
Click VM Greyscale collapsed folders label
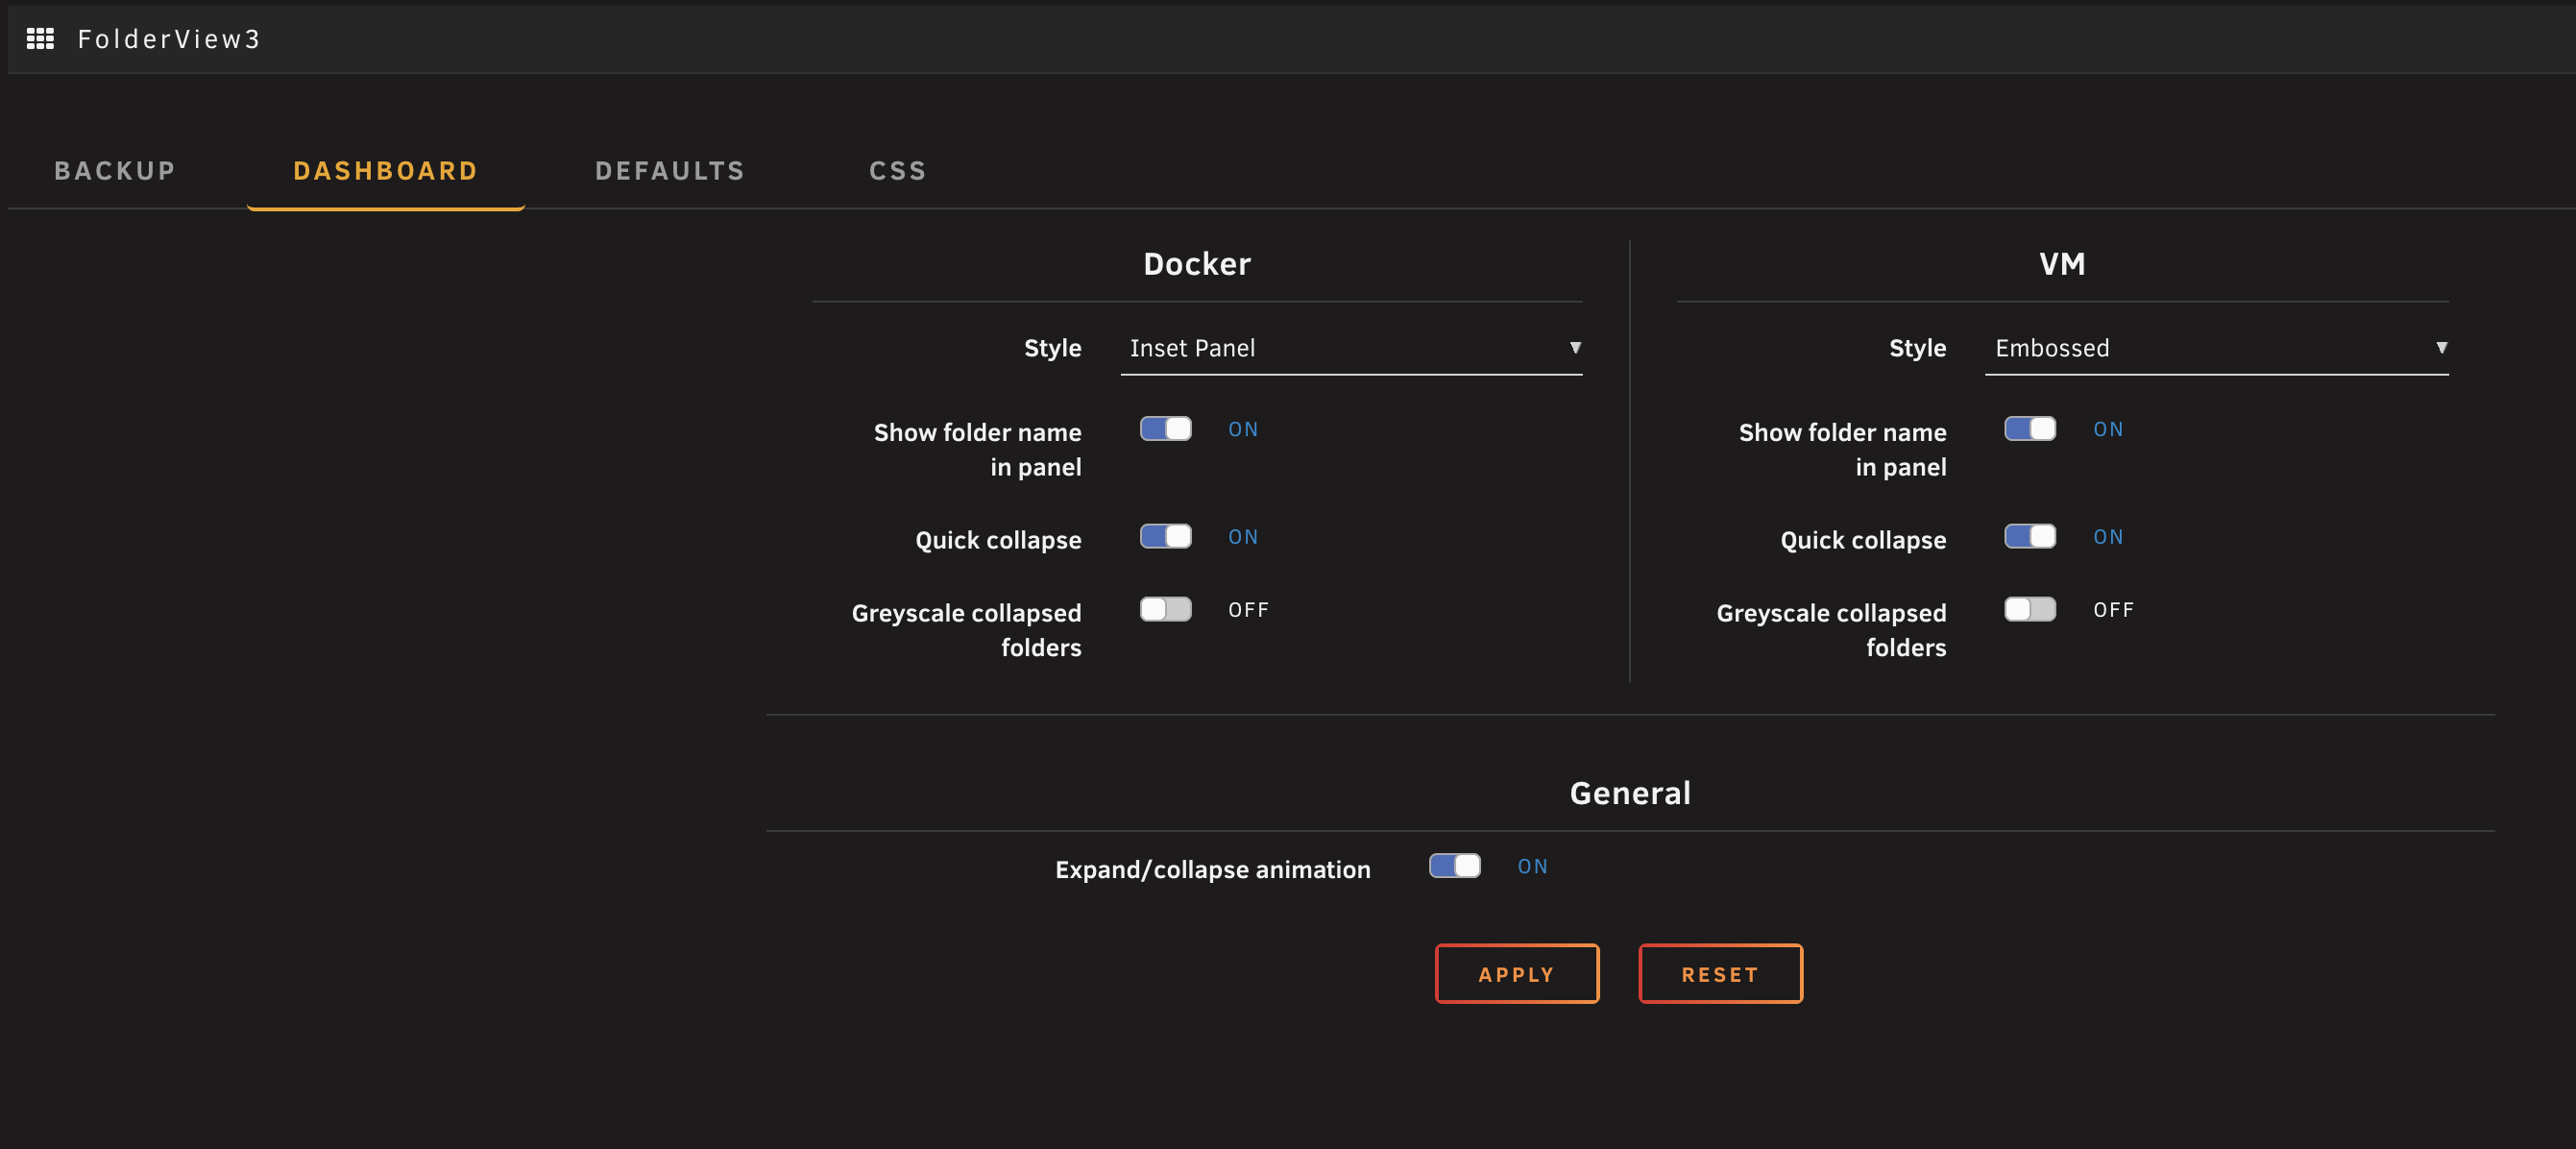(x=1831, y=630)
